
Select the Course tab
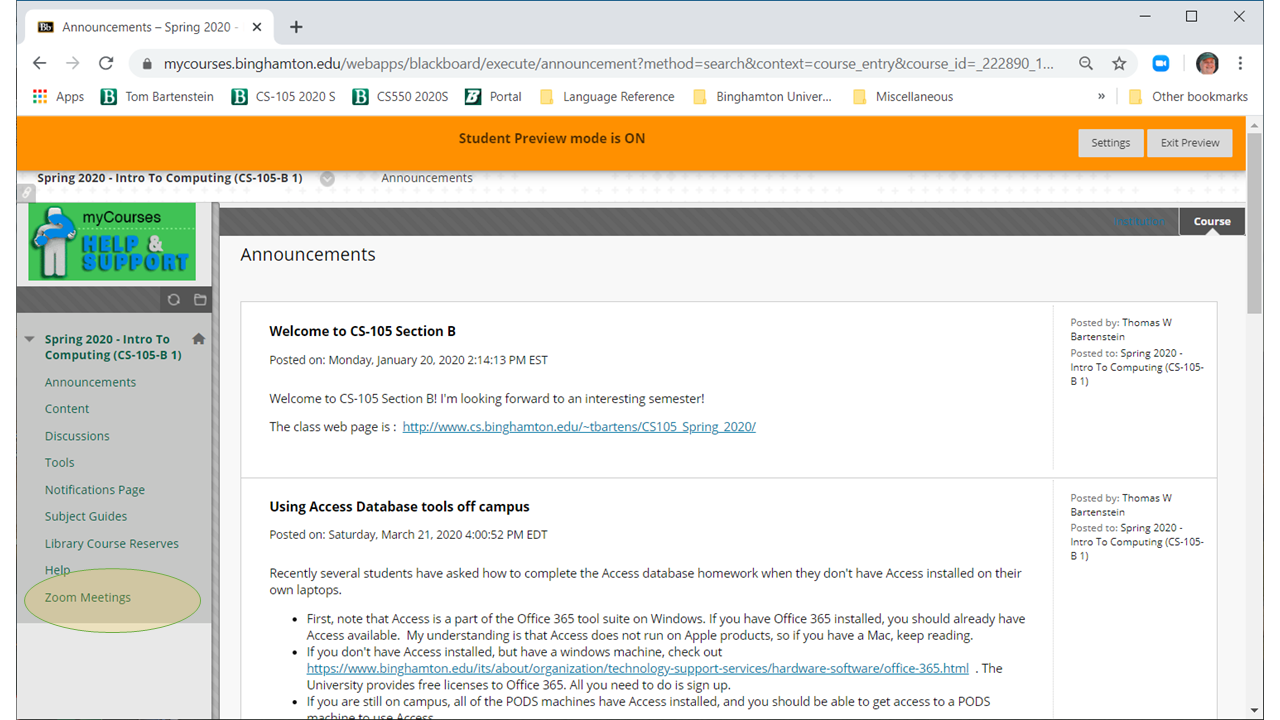[1212, 221]
